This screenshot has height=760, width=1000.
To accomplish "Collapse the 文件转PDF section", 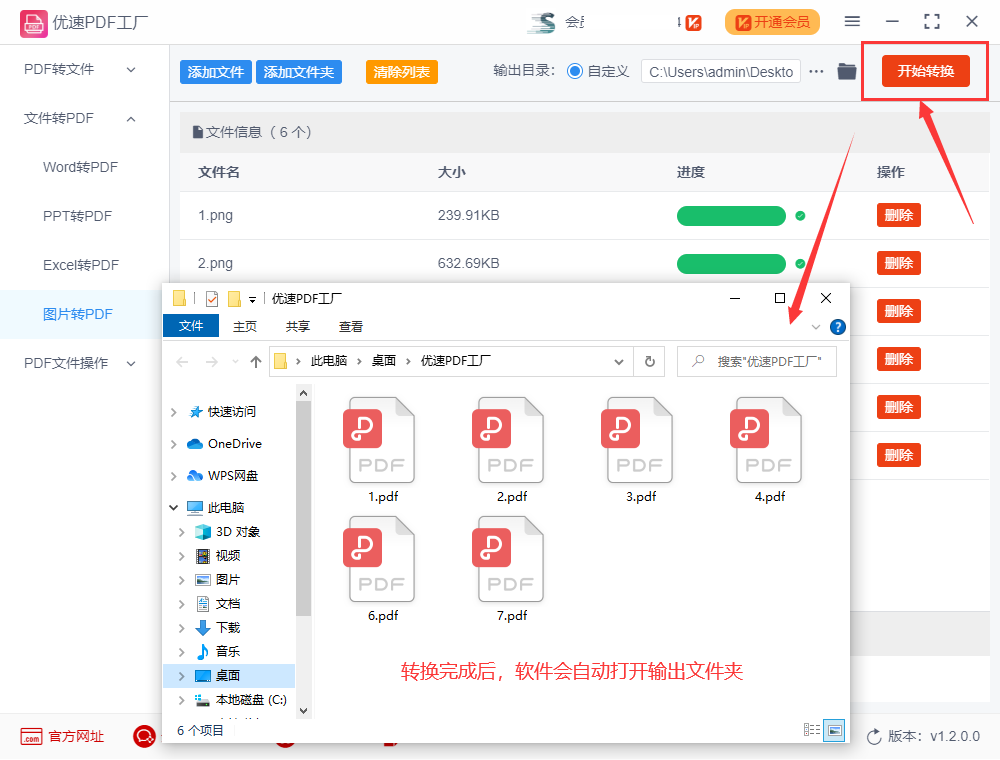I will 130,118.
